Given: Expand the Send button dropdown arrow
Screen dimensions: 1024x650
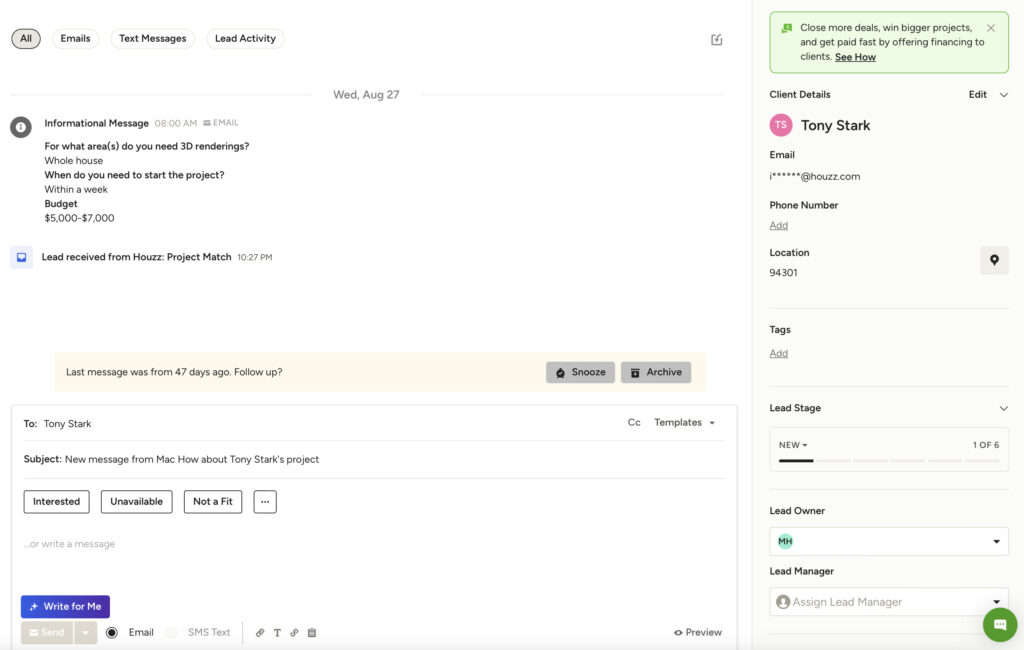Looking at the screenshot, I should (84, 632).
